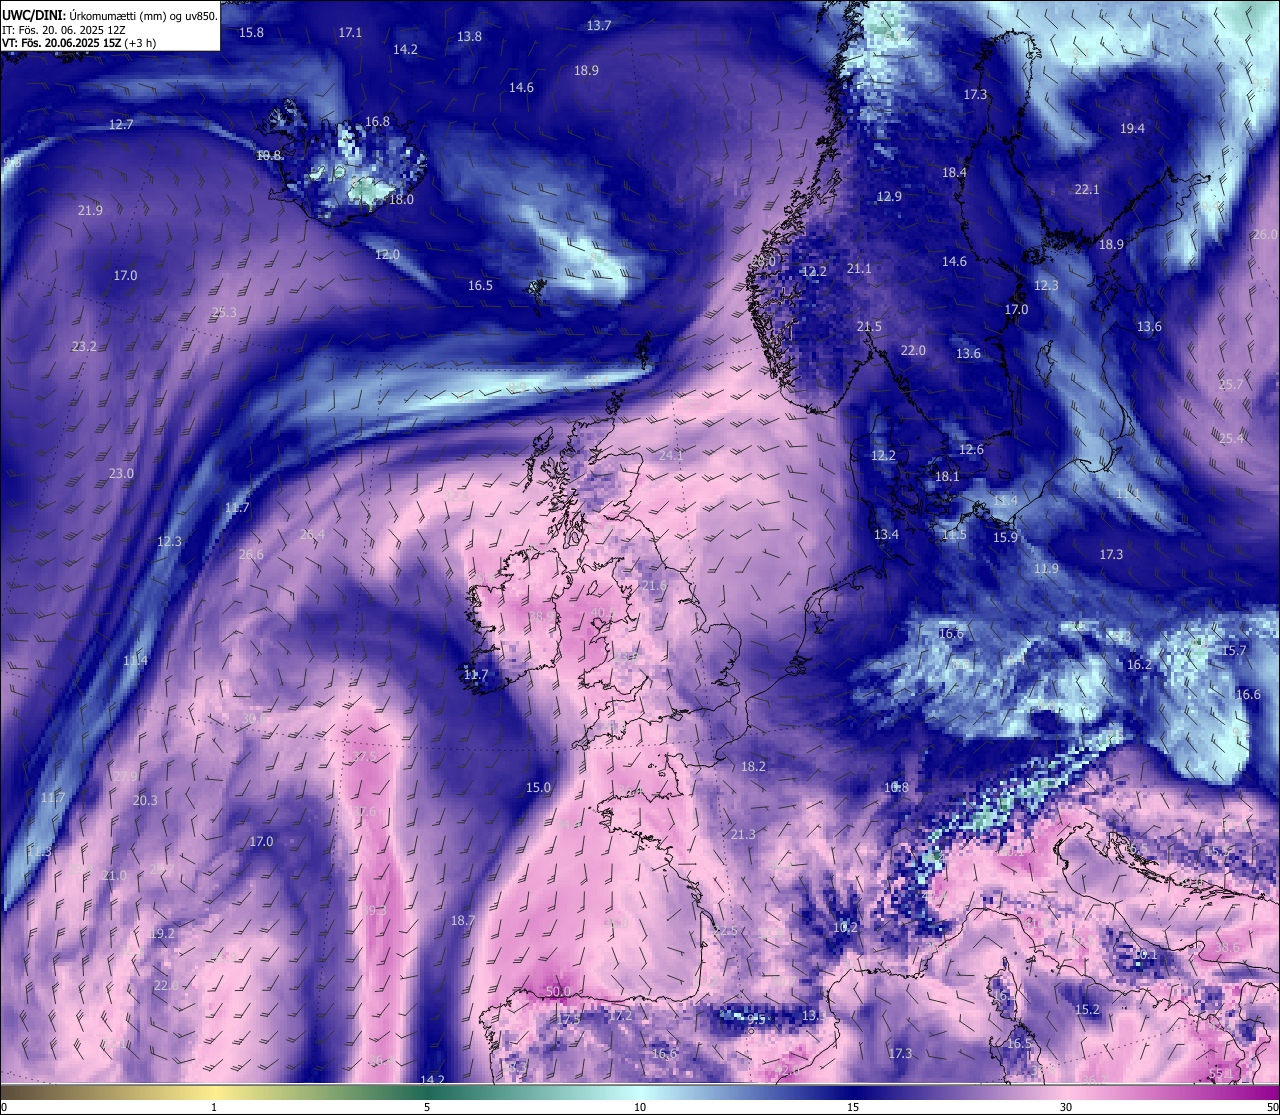This screenshot has width=1280, height=1115.
Task: Click the 20.3 value on the map
Action: click(x=145, y=800)
